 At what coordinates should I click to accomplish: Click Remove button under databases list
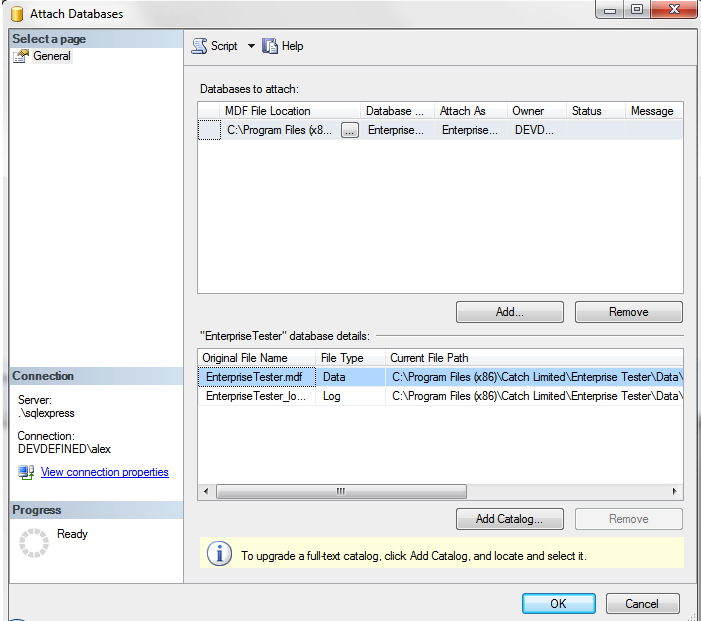[628, 312]
